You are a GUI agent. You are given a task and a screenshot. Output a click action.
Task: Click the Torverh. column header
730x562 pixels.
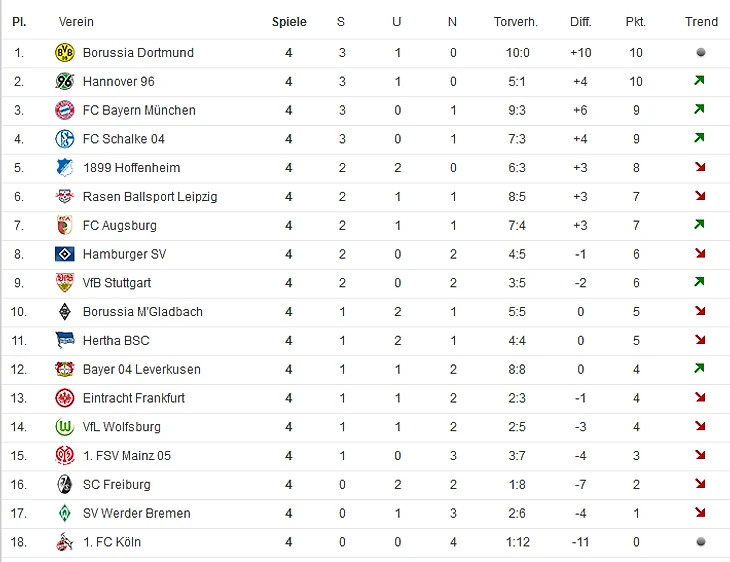(515, 22)
